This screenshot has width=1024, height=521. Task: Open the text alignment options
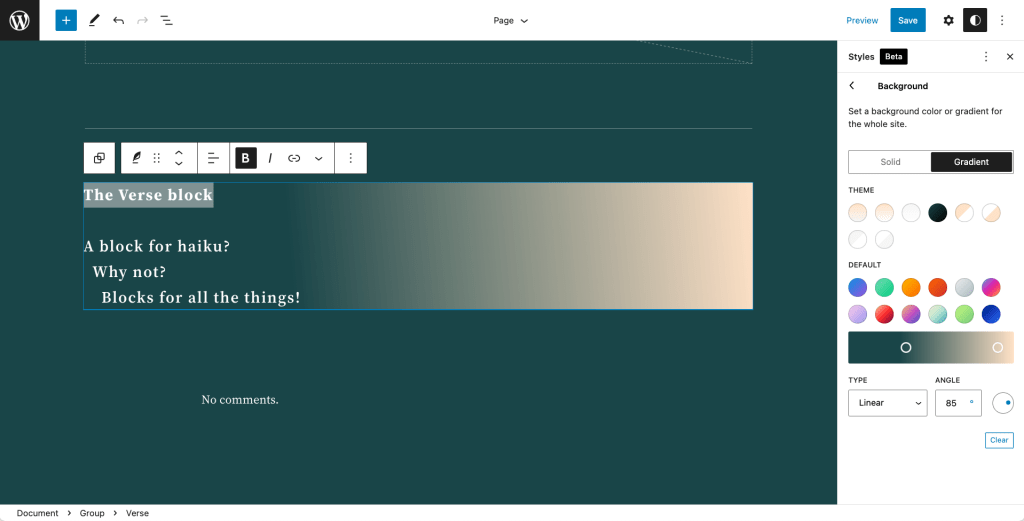(x=214, y=158)
